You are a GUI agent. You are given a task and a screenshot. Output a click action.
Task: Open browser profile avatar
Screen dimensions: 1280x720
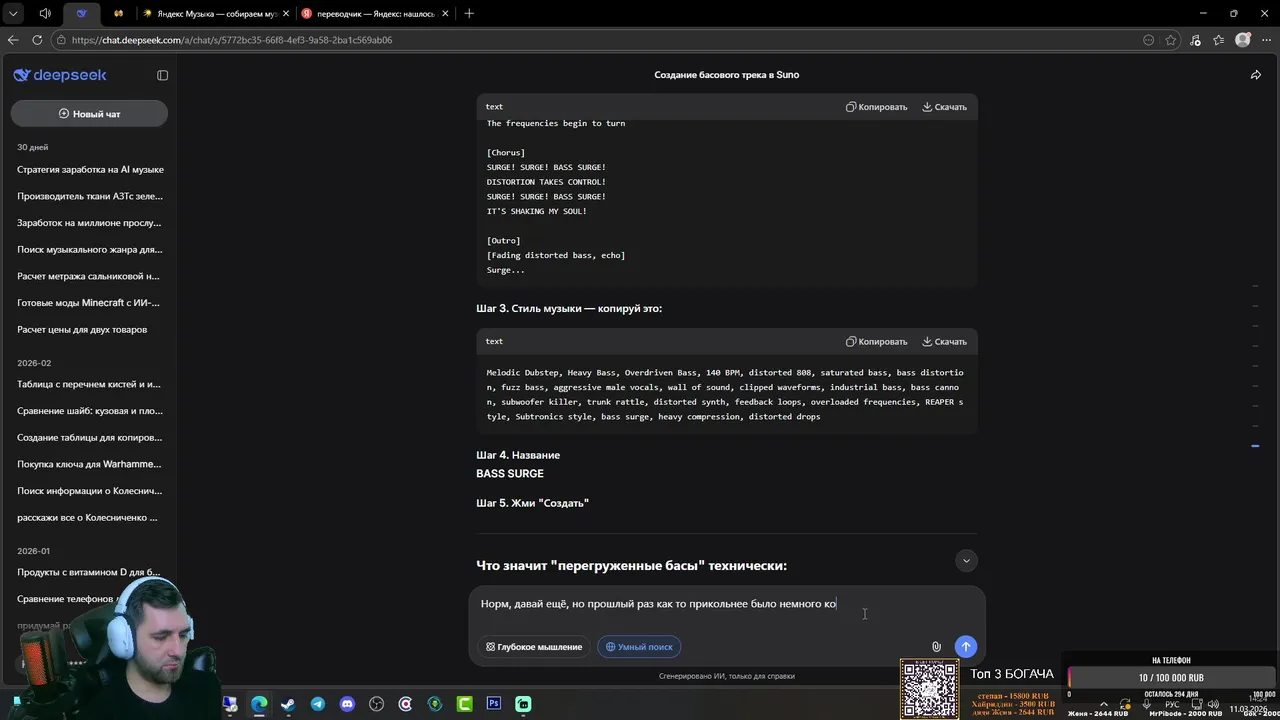pyautogui.click(x=1243, y=40)
